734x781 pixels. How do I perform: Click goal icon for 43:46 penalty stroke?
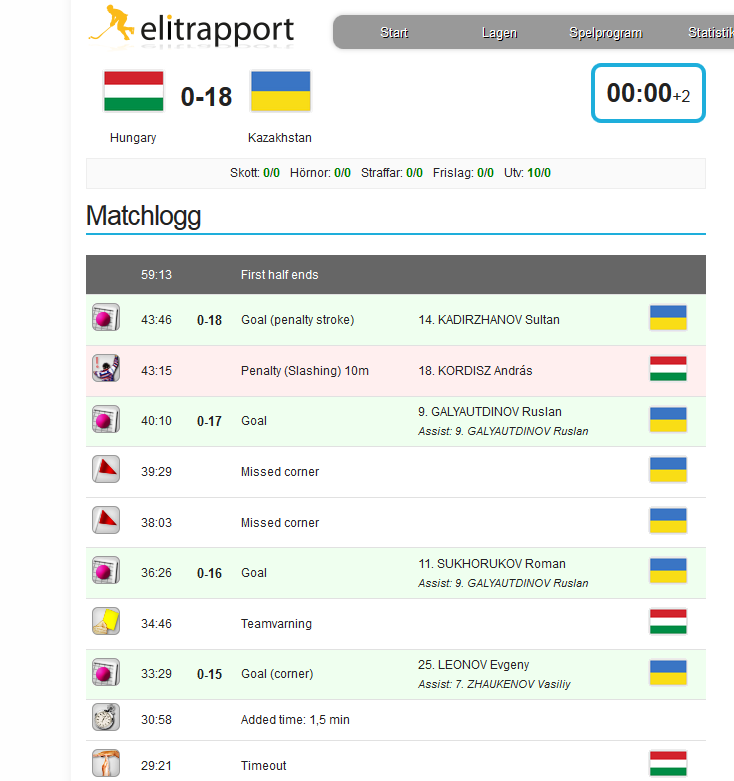pos(106,317)
